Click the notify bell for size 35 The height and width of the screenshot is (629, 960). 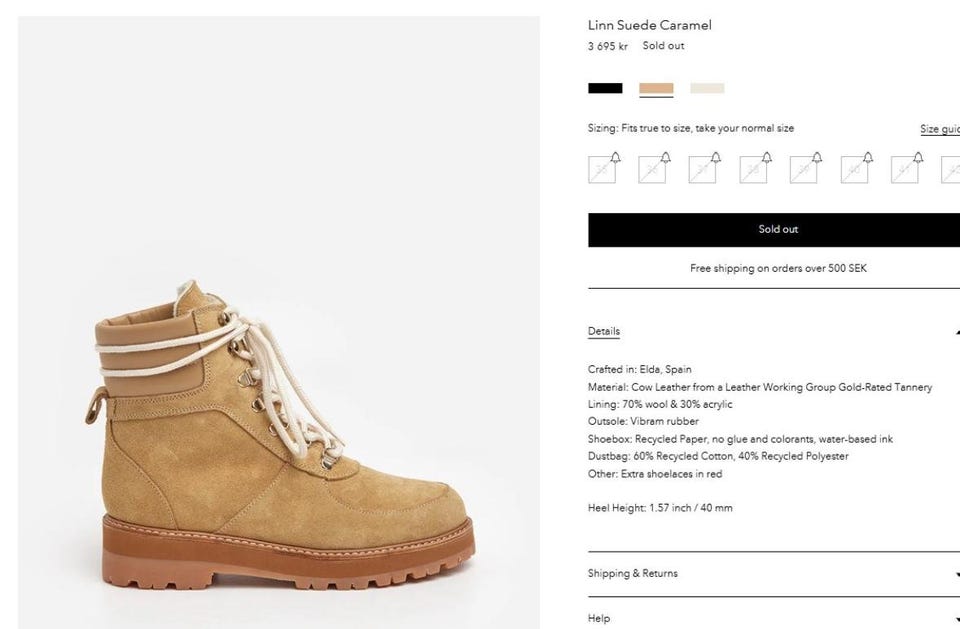click(x=615, y=158)
